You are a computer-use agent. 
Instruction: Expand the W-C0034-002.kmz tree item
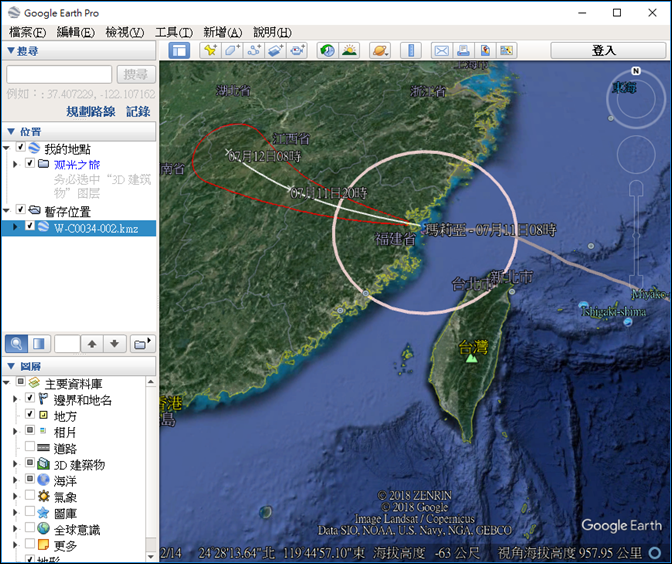(x=15, y=227)
